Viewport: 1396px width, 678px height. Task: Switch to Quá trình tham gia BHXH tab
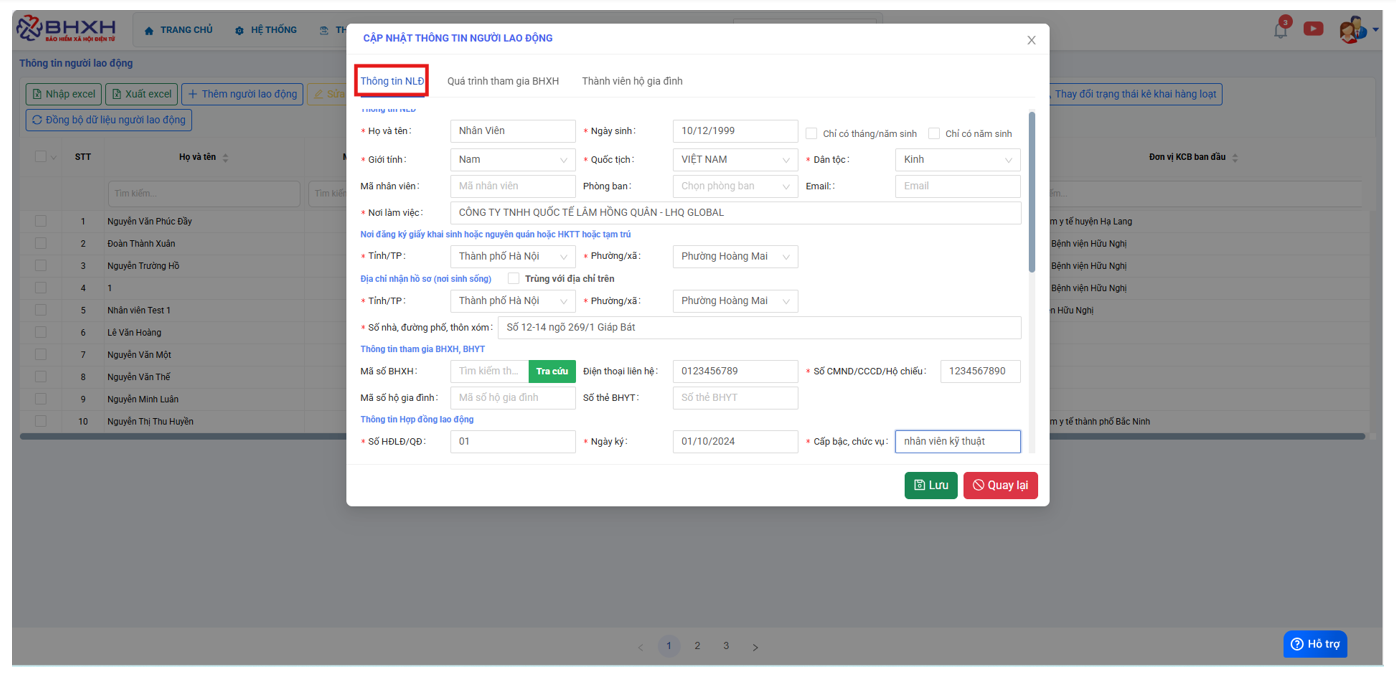[503, 81]
